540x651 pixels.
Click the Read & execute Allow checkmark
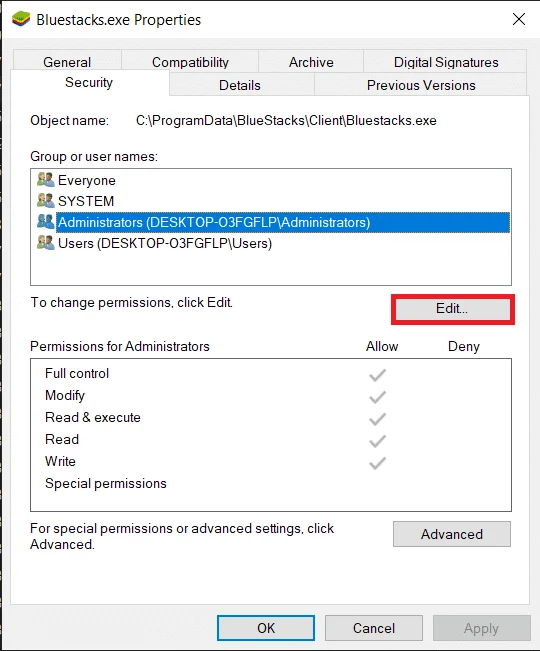[377, 419]
